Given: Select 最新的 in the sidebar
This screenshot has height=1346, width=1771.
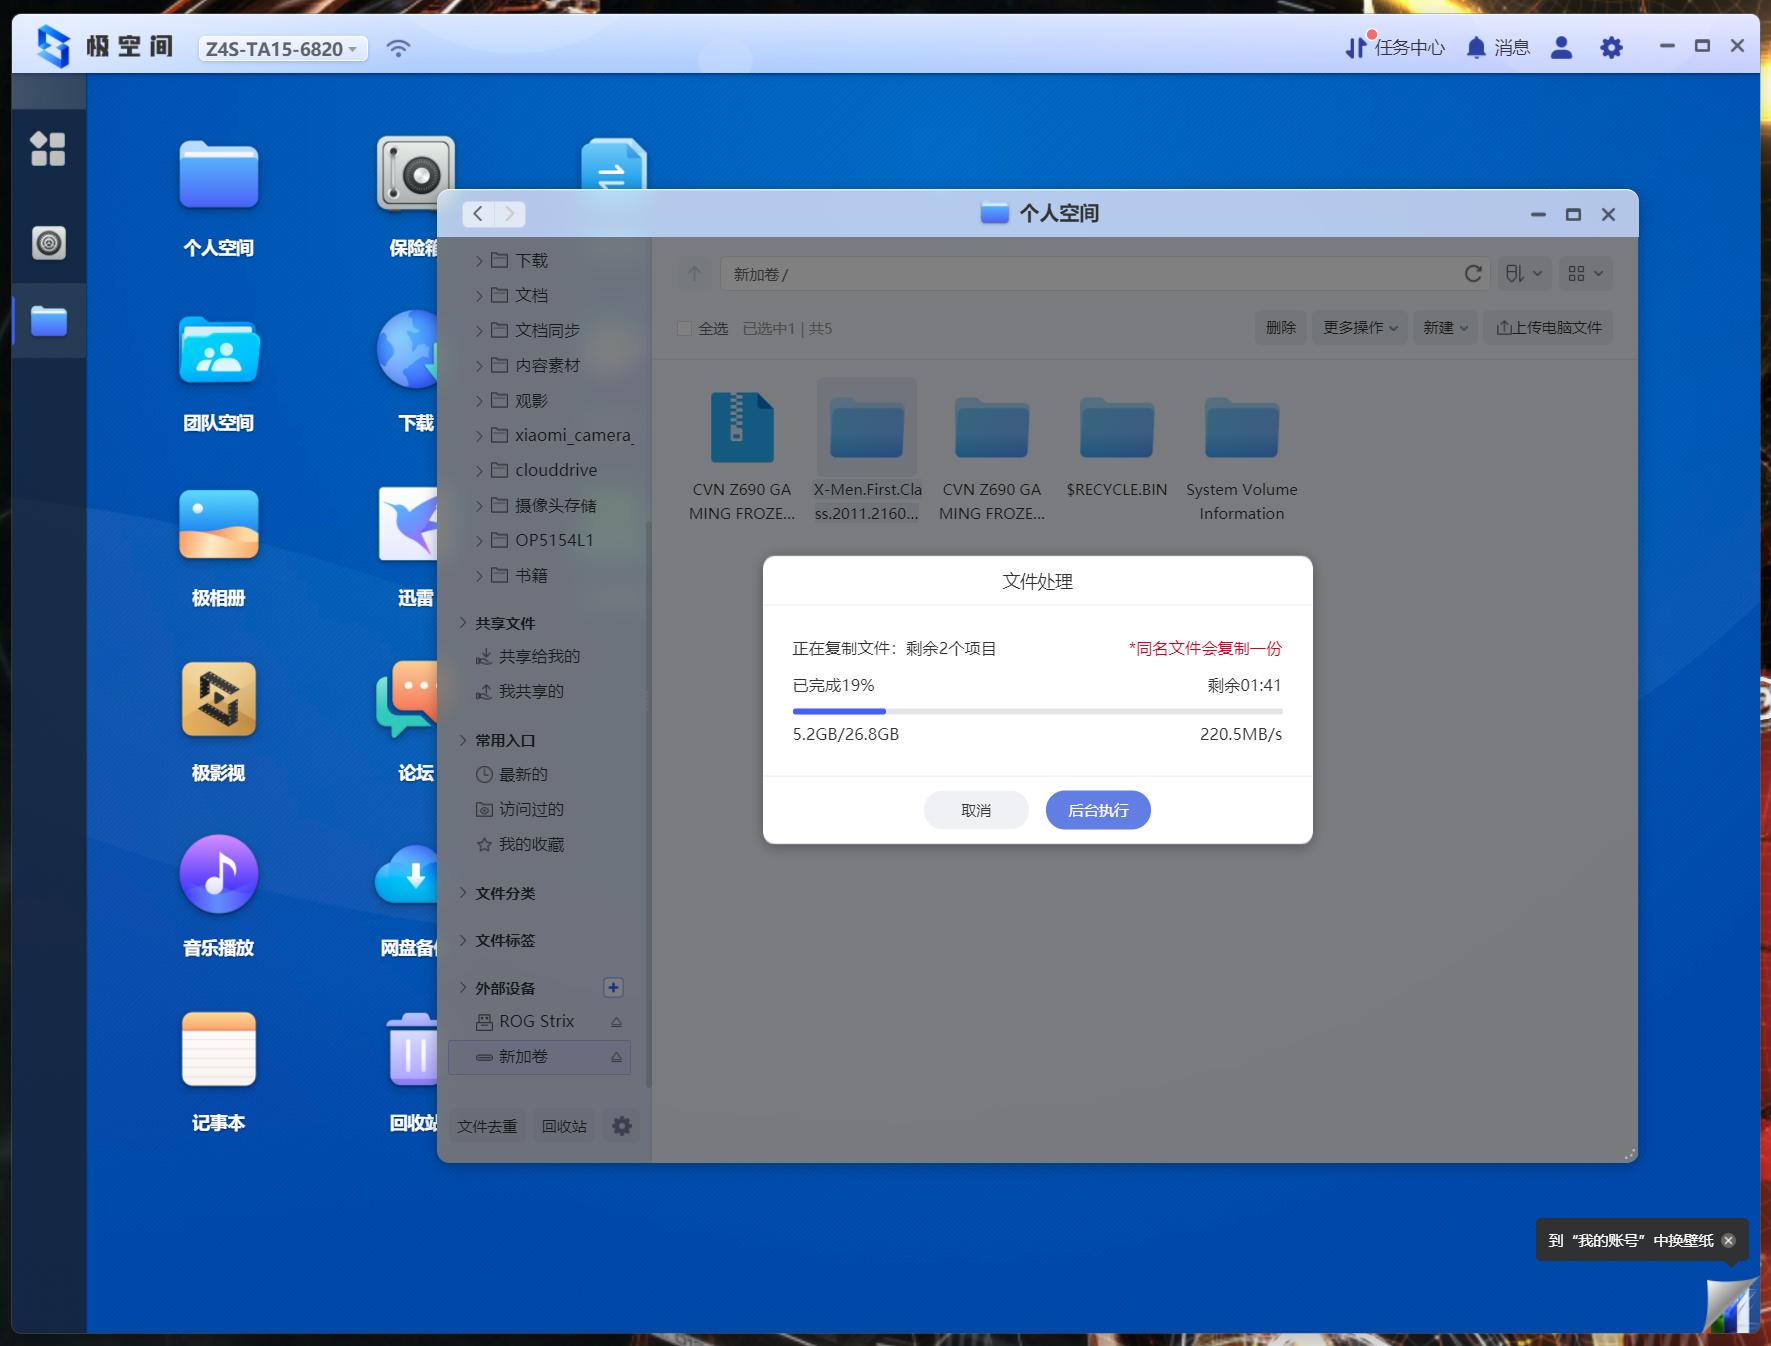Looking at the screenshot, I should coord(522,774).
